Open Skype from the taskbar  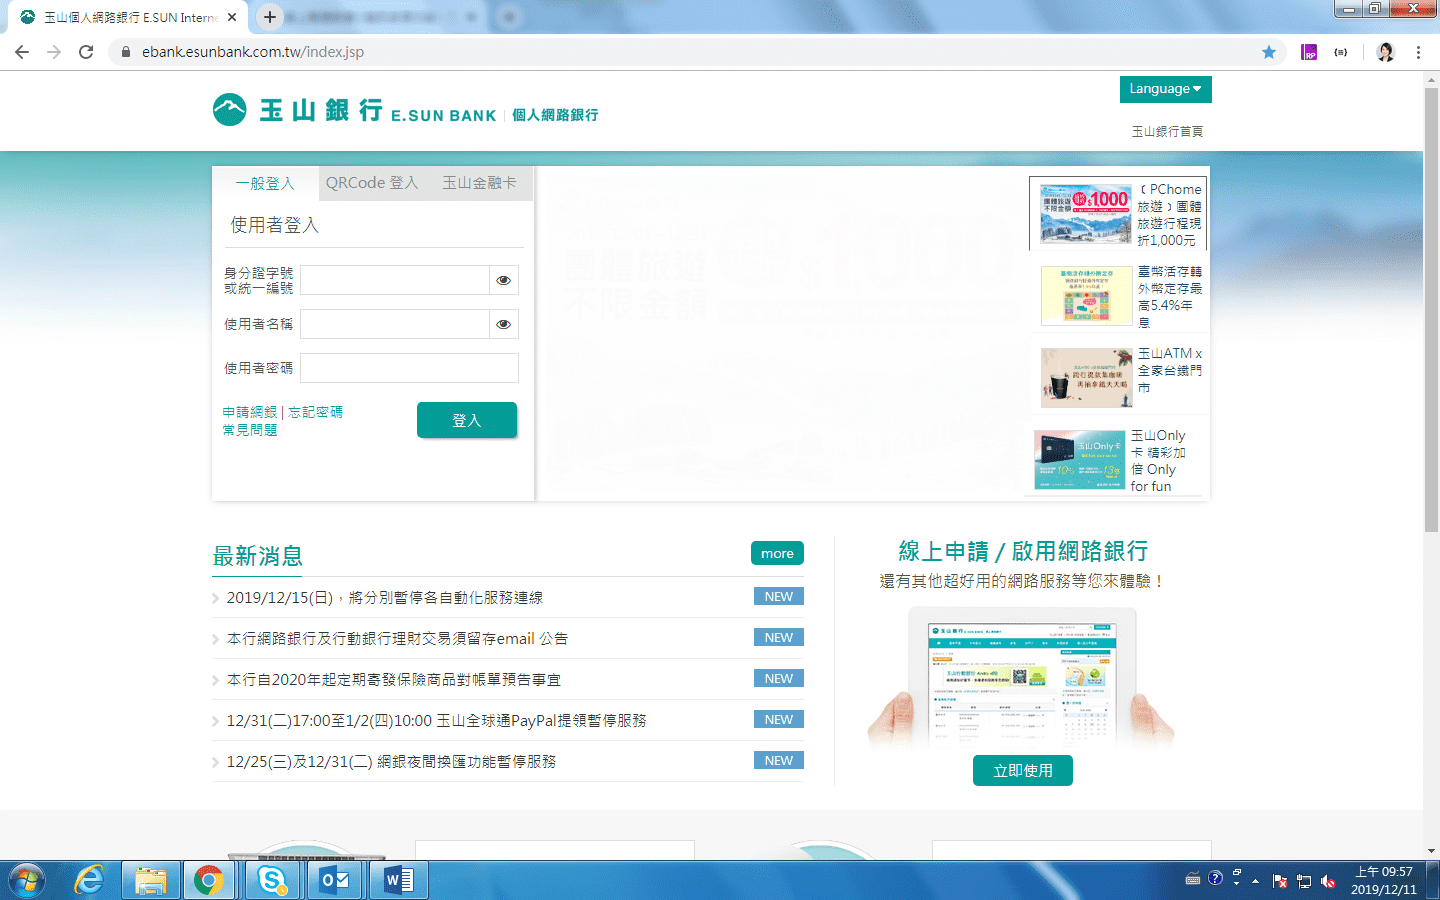click(272, 880)
